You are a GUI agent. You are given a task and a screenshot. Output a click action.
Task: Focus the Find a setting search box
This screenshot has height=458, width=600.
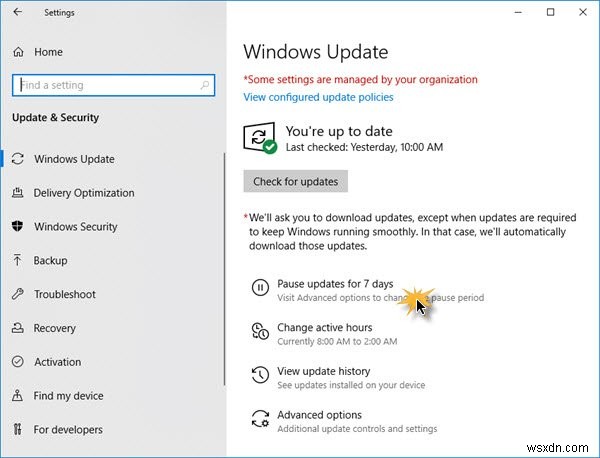click(x=113, y=85)
